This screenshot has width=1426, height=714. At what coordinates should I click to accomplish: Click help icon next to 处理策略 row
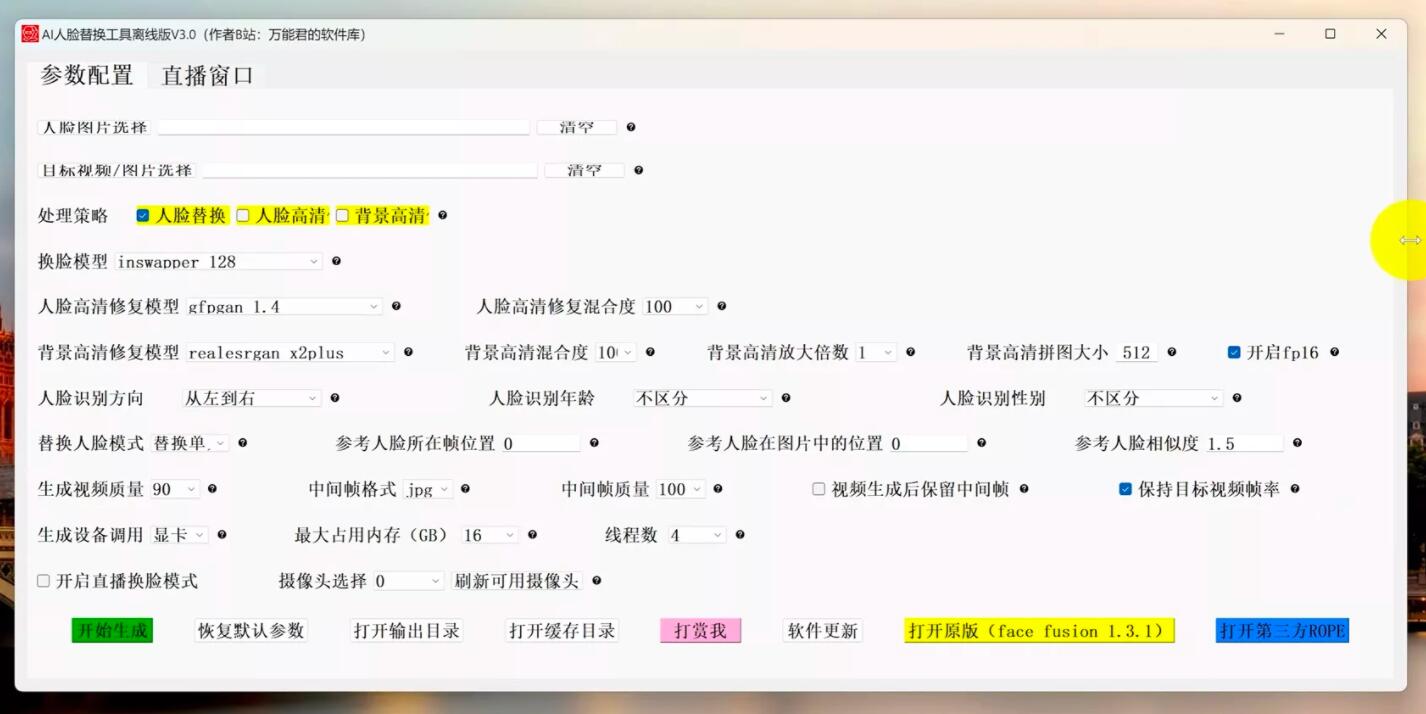pyautogui.click(x=441, y=215)
